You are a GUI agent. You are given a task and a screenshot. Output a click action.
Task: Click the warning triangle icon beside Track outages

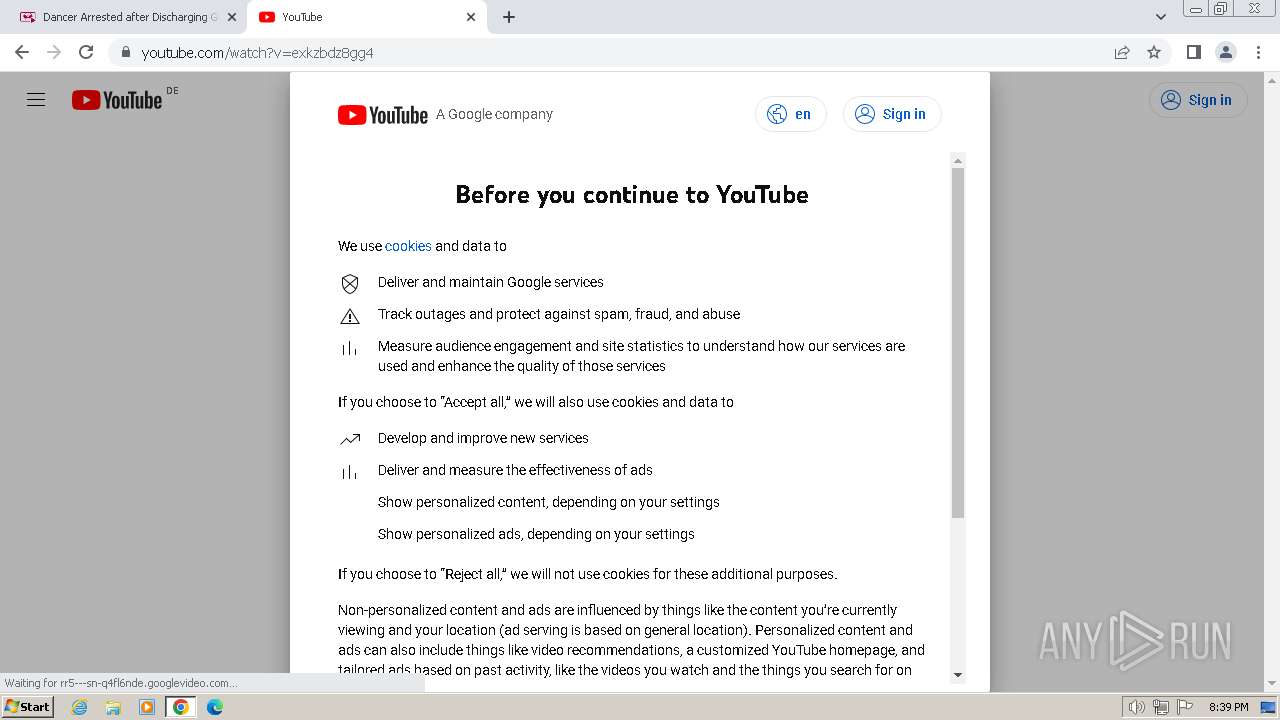[350, 316]
